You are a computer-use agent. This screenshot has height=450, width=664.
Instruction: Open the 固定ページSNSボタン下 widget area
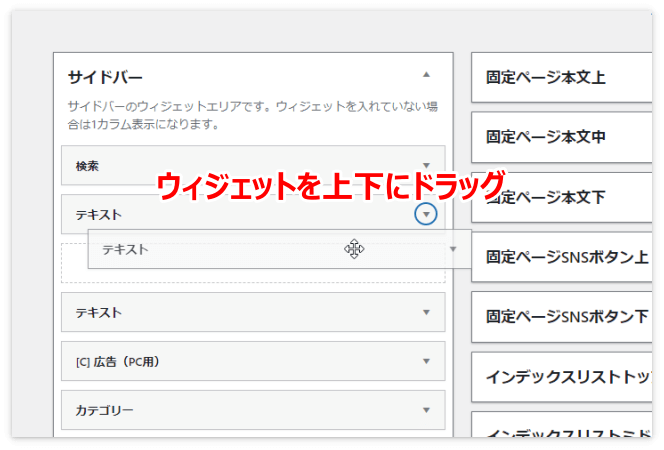pos(562,317)
